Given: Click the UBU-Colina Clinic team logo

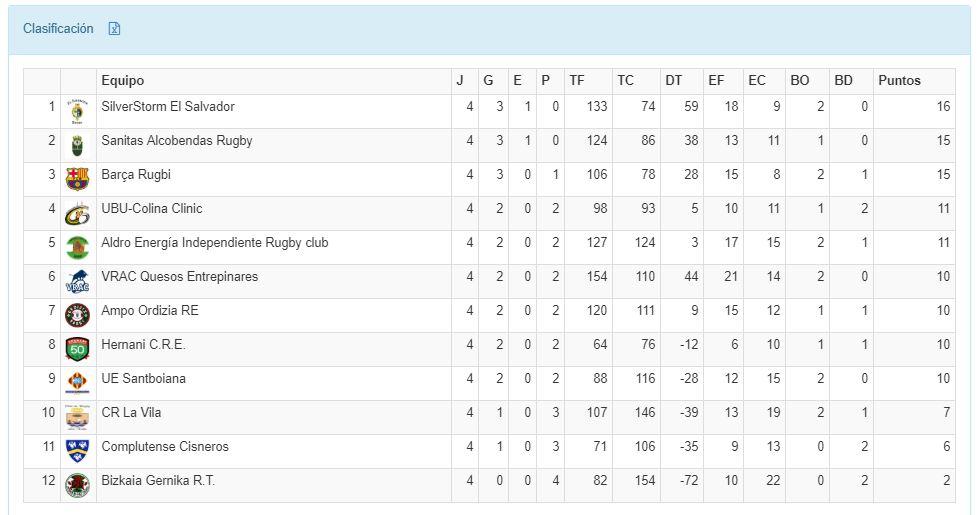Looking at the screenshot, I should click(77, 213).
